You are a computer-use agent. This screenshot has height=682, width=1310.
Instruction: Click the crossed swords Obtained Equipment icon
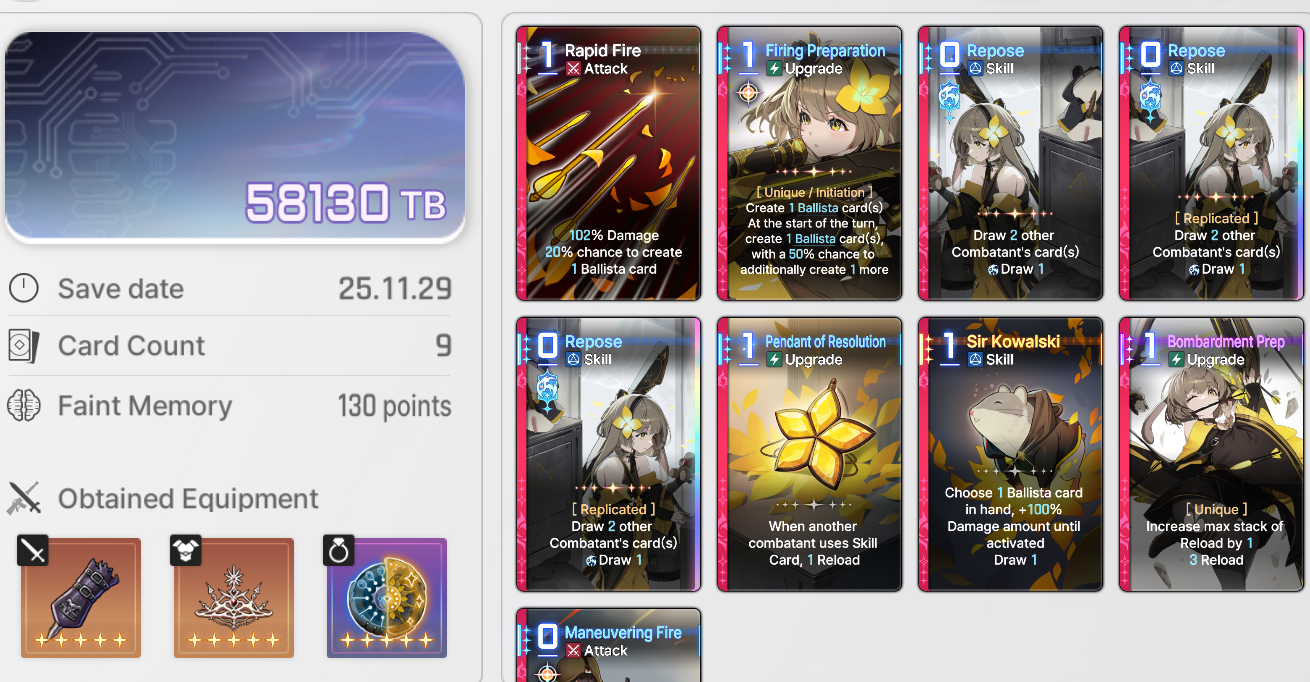pos(24,498)
